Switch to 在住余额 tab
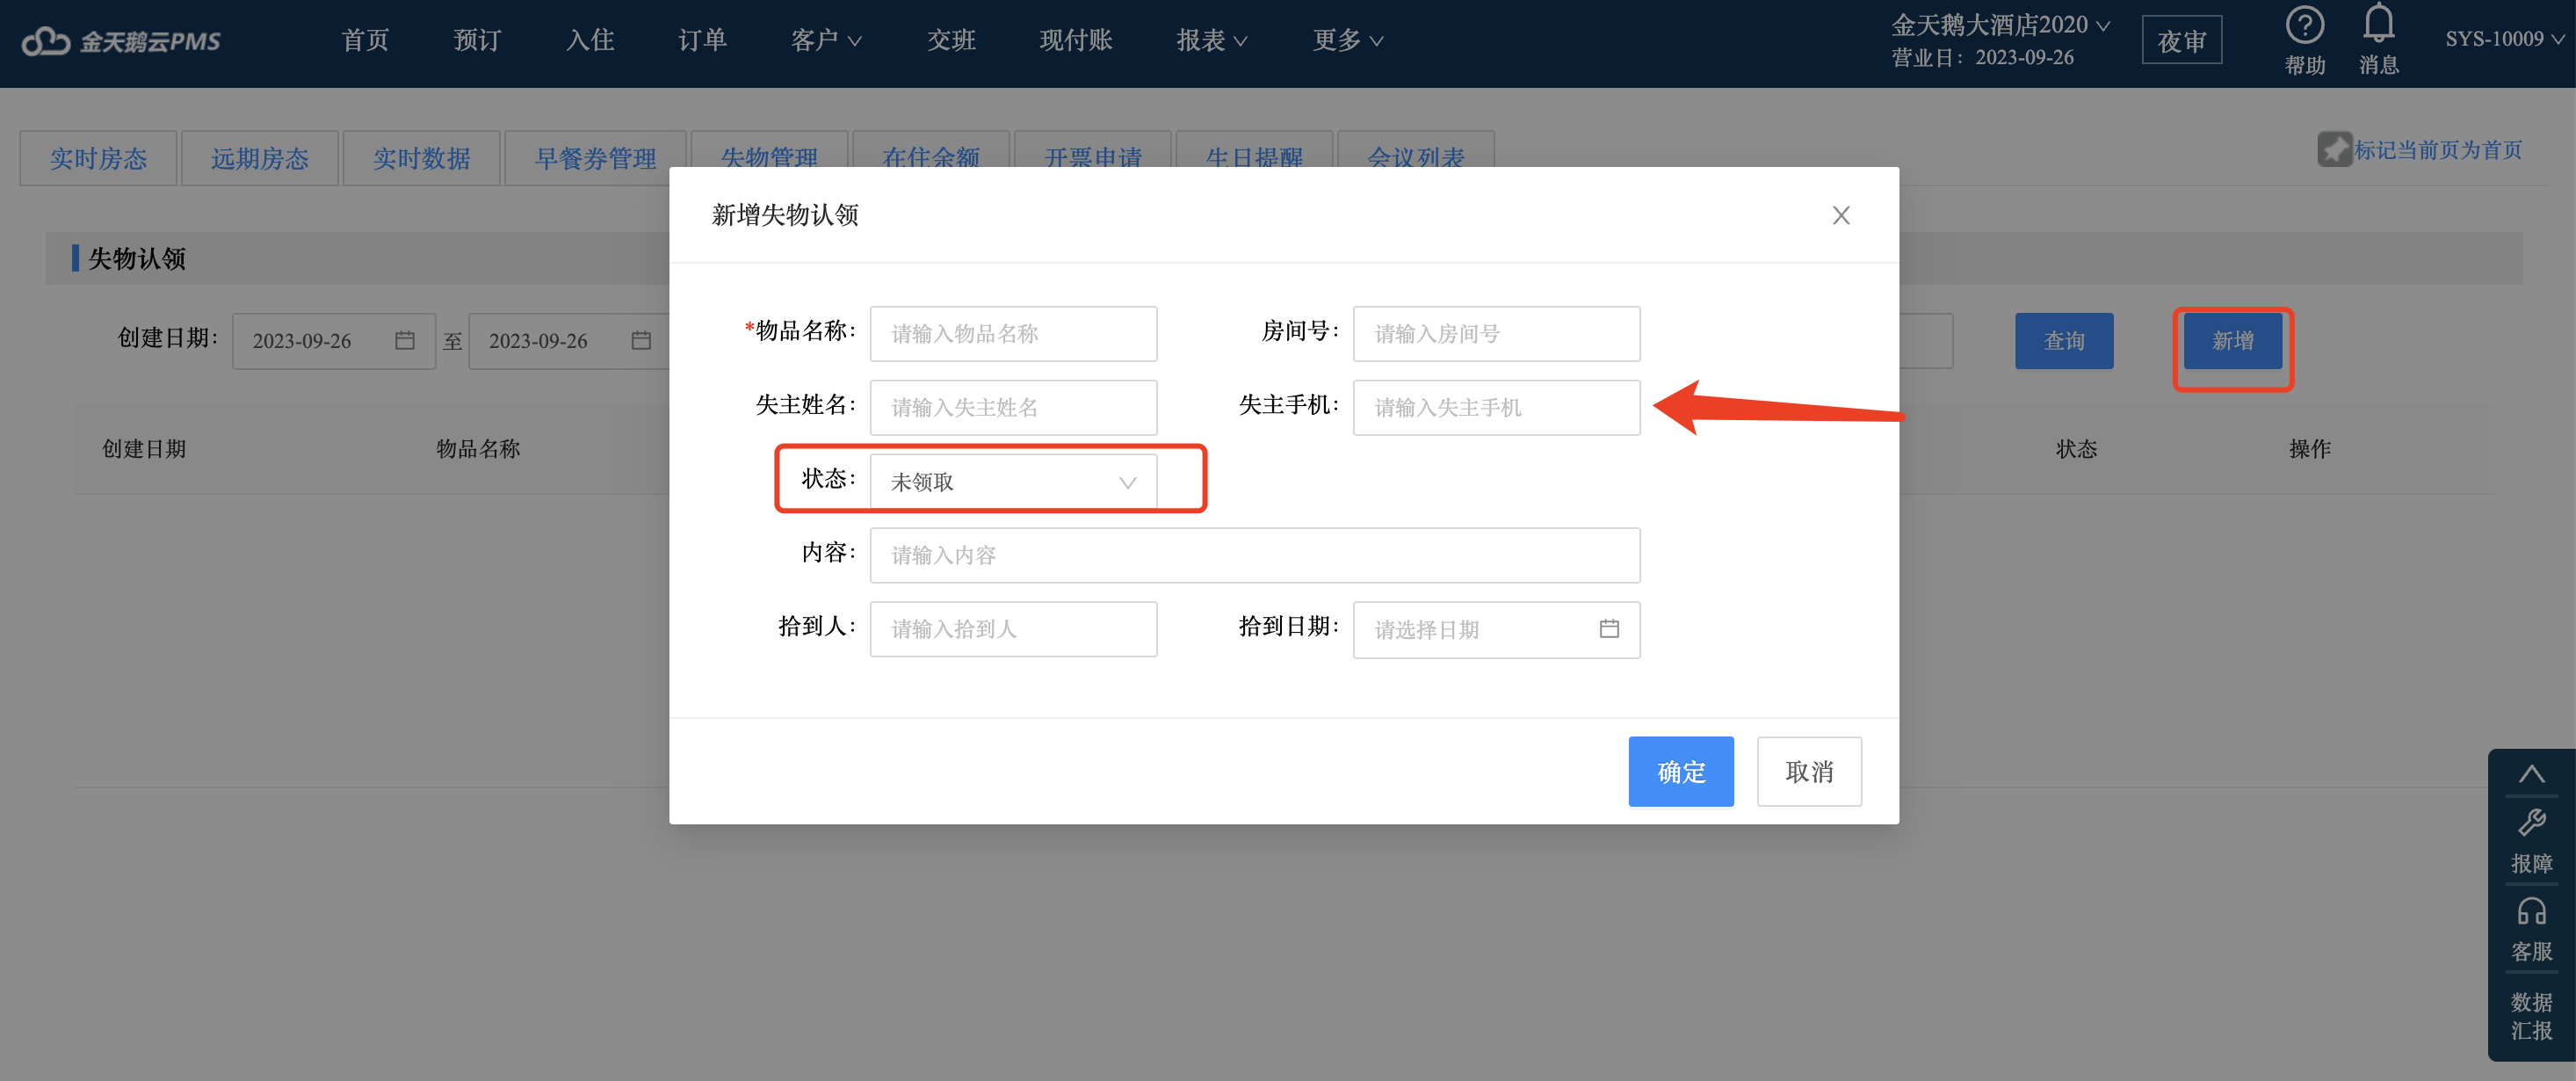This screenshot has width=2576, height=1081. tap(930, 151)
